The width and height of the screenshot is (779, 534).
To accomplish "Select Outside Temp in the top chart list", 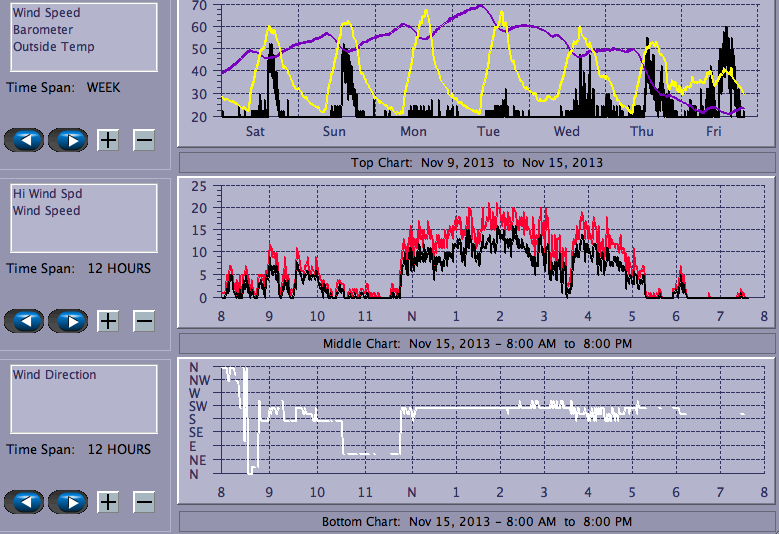I will pyautogui.click(x=53, y=47).
